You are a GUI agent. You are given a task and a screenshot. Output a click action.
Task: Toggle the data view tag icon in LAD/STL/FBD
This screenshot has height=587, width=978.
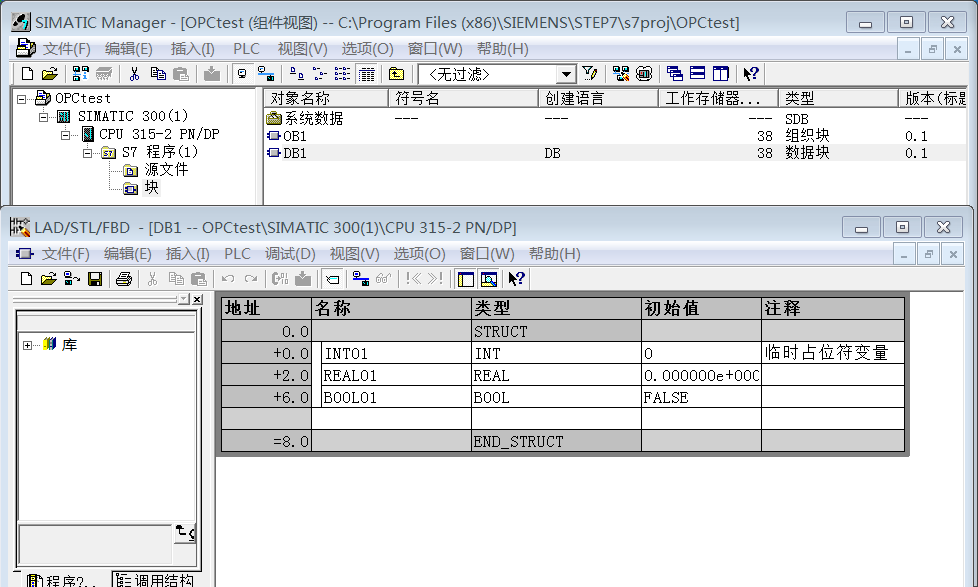pos(332,278)
